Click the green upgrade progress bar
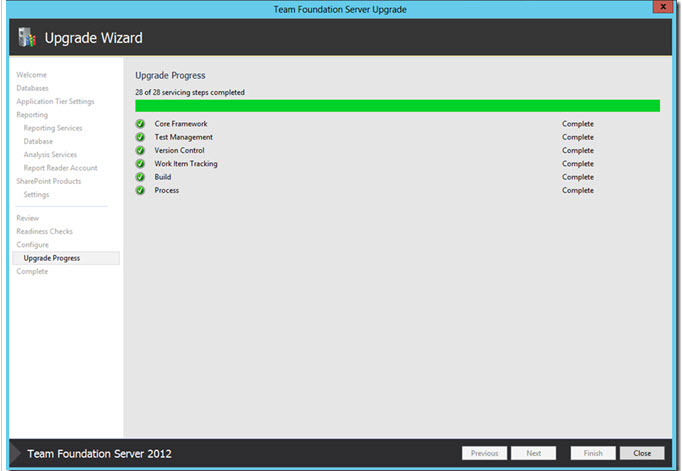Viewport: 682px width, 471px height. [397, 106]
